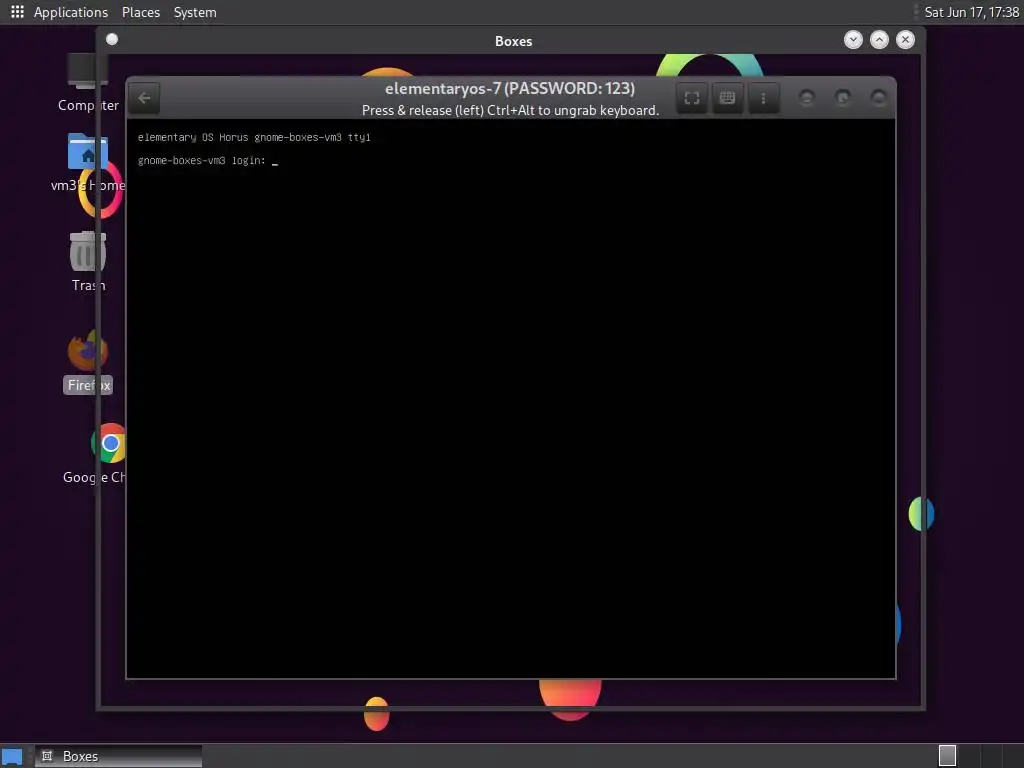Select the Computer desktop icon
The height and width of the screenshot is (768, 1024).
[88, 83]
